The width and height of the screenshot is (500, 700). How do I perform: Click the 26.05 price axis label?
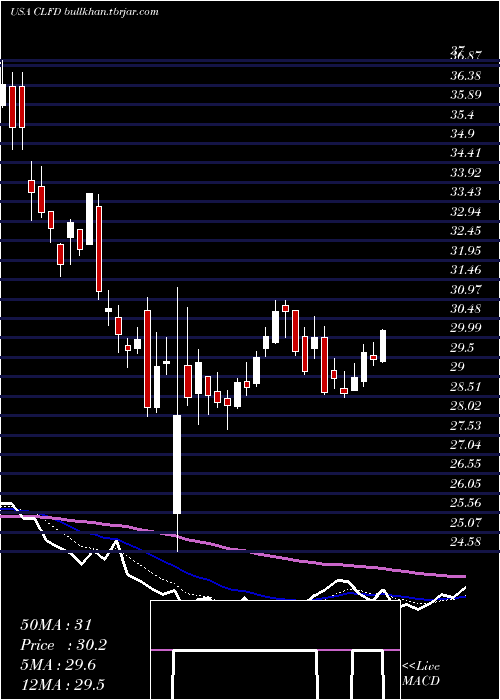tap(465, 483)
